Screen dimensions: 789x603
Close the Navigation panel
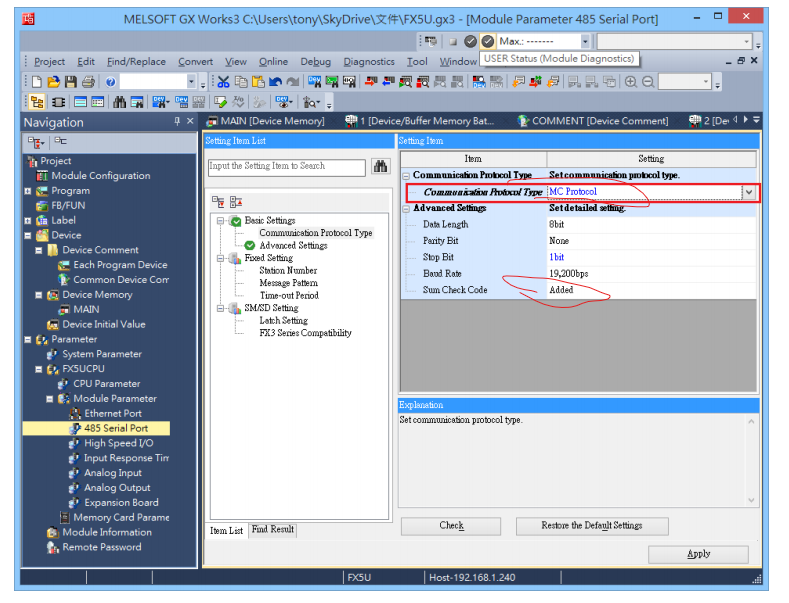point(191,121)
